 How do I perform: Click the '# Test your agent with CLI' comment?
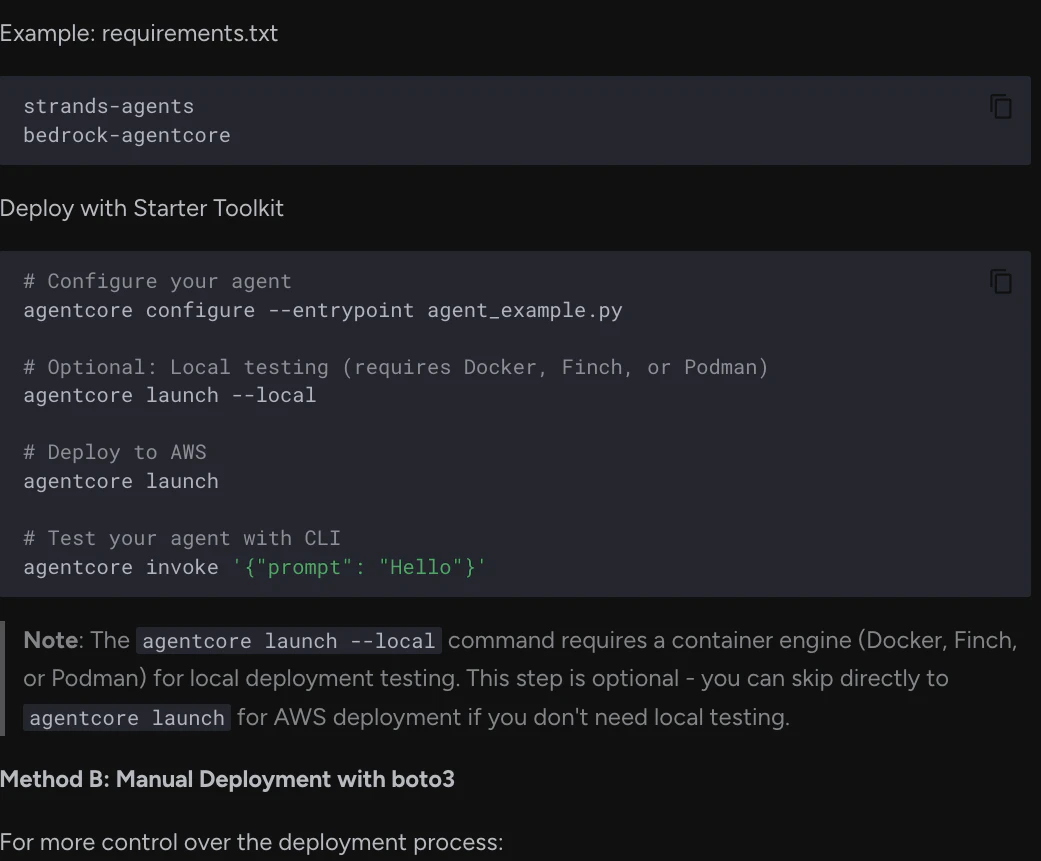coord(182,538)
